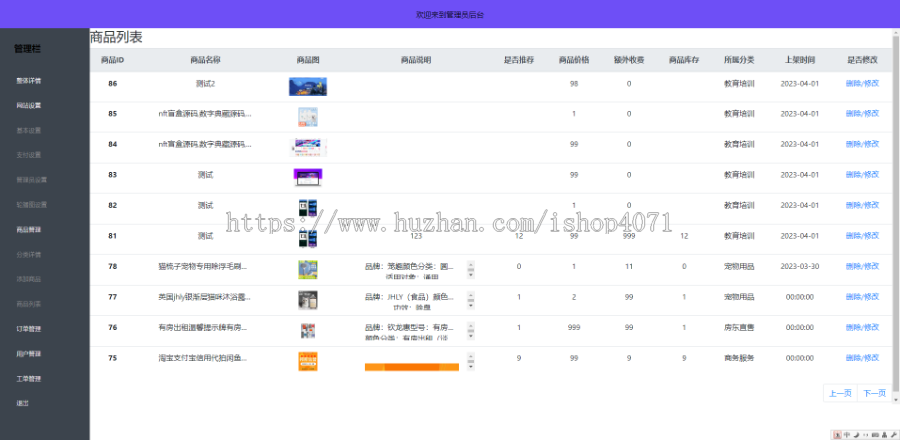Click the product image in row 76
The image size is (900, 440).
pos(308,330)
